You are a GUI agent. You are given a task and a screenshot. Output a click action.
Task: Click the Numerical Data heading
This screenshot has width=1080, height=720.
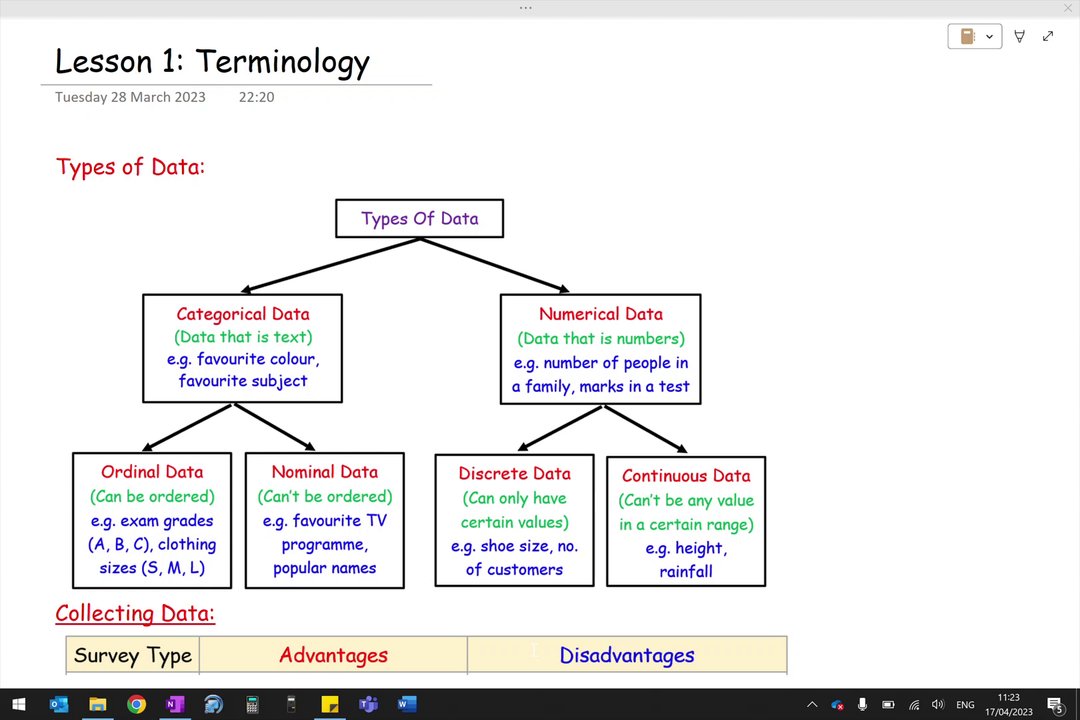point(601,314)
